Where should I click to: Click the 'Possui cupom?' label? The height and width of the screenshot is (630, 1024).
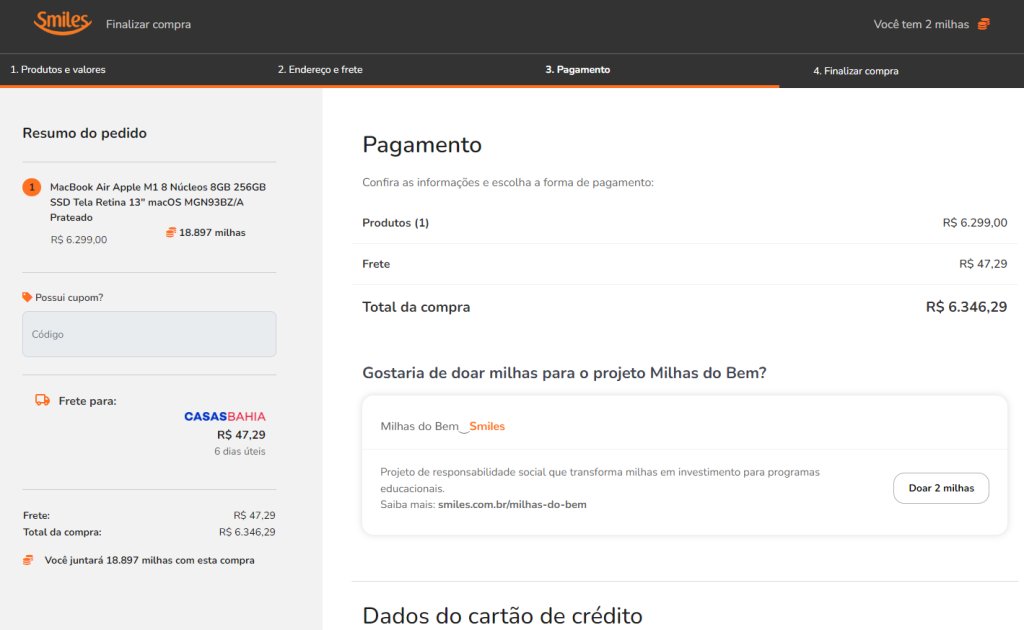[x=69, y=297]
